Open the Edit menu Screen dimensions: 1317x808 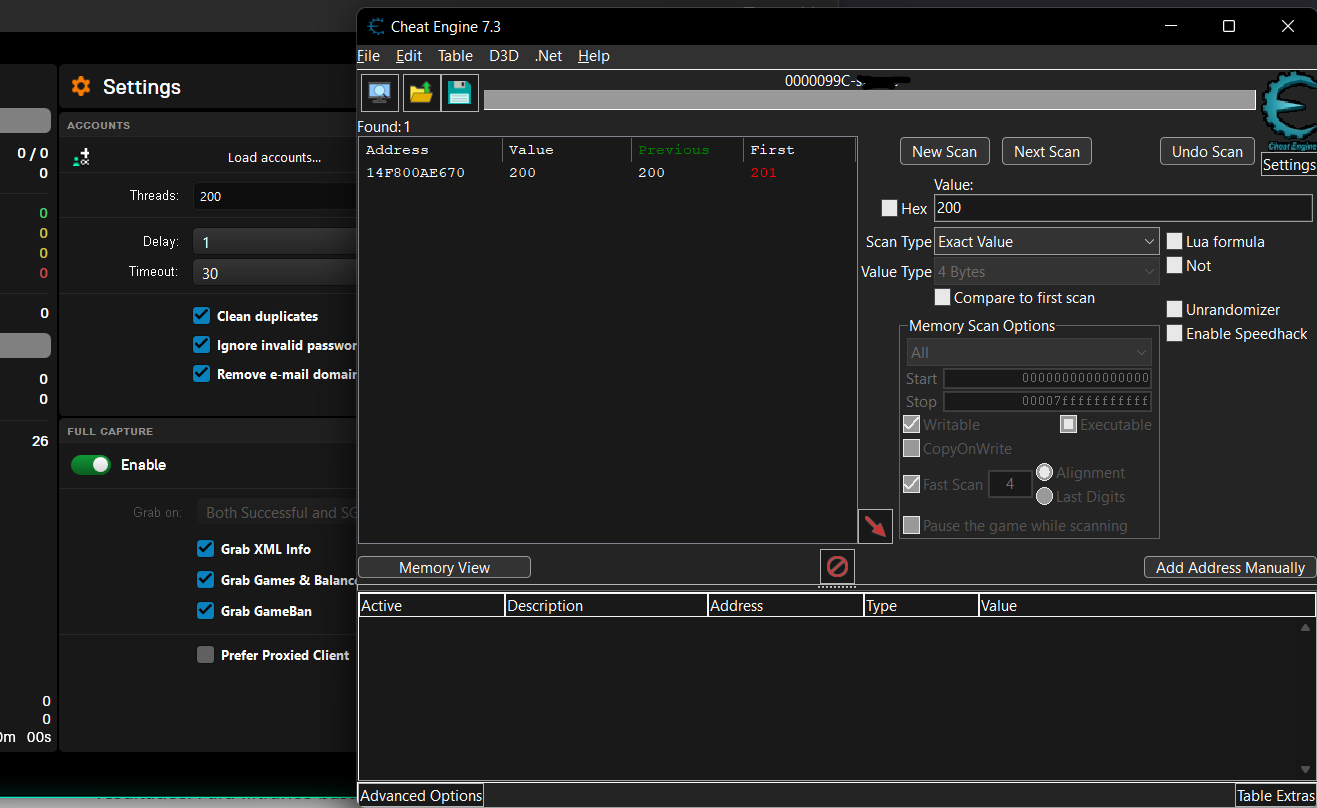point(409,56)
